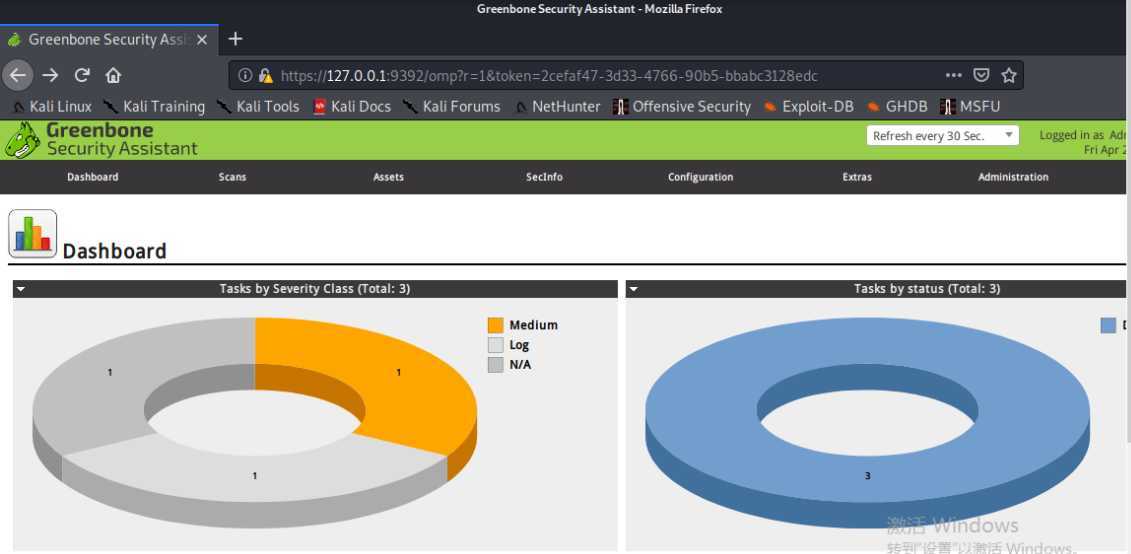Save the page to Pocket
This screenshot has height=554, width=1131.
981,75
